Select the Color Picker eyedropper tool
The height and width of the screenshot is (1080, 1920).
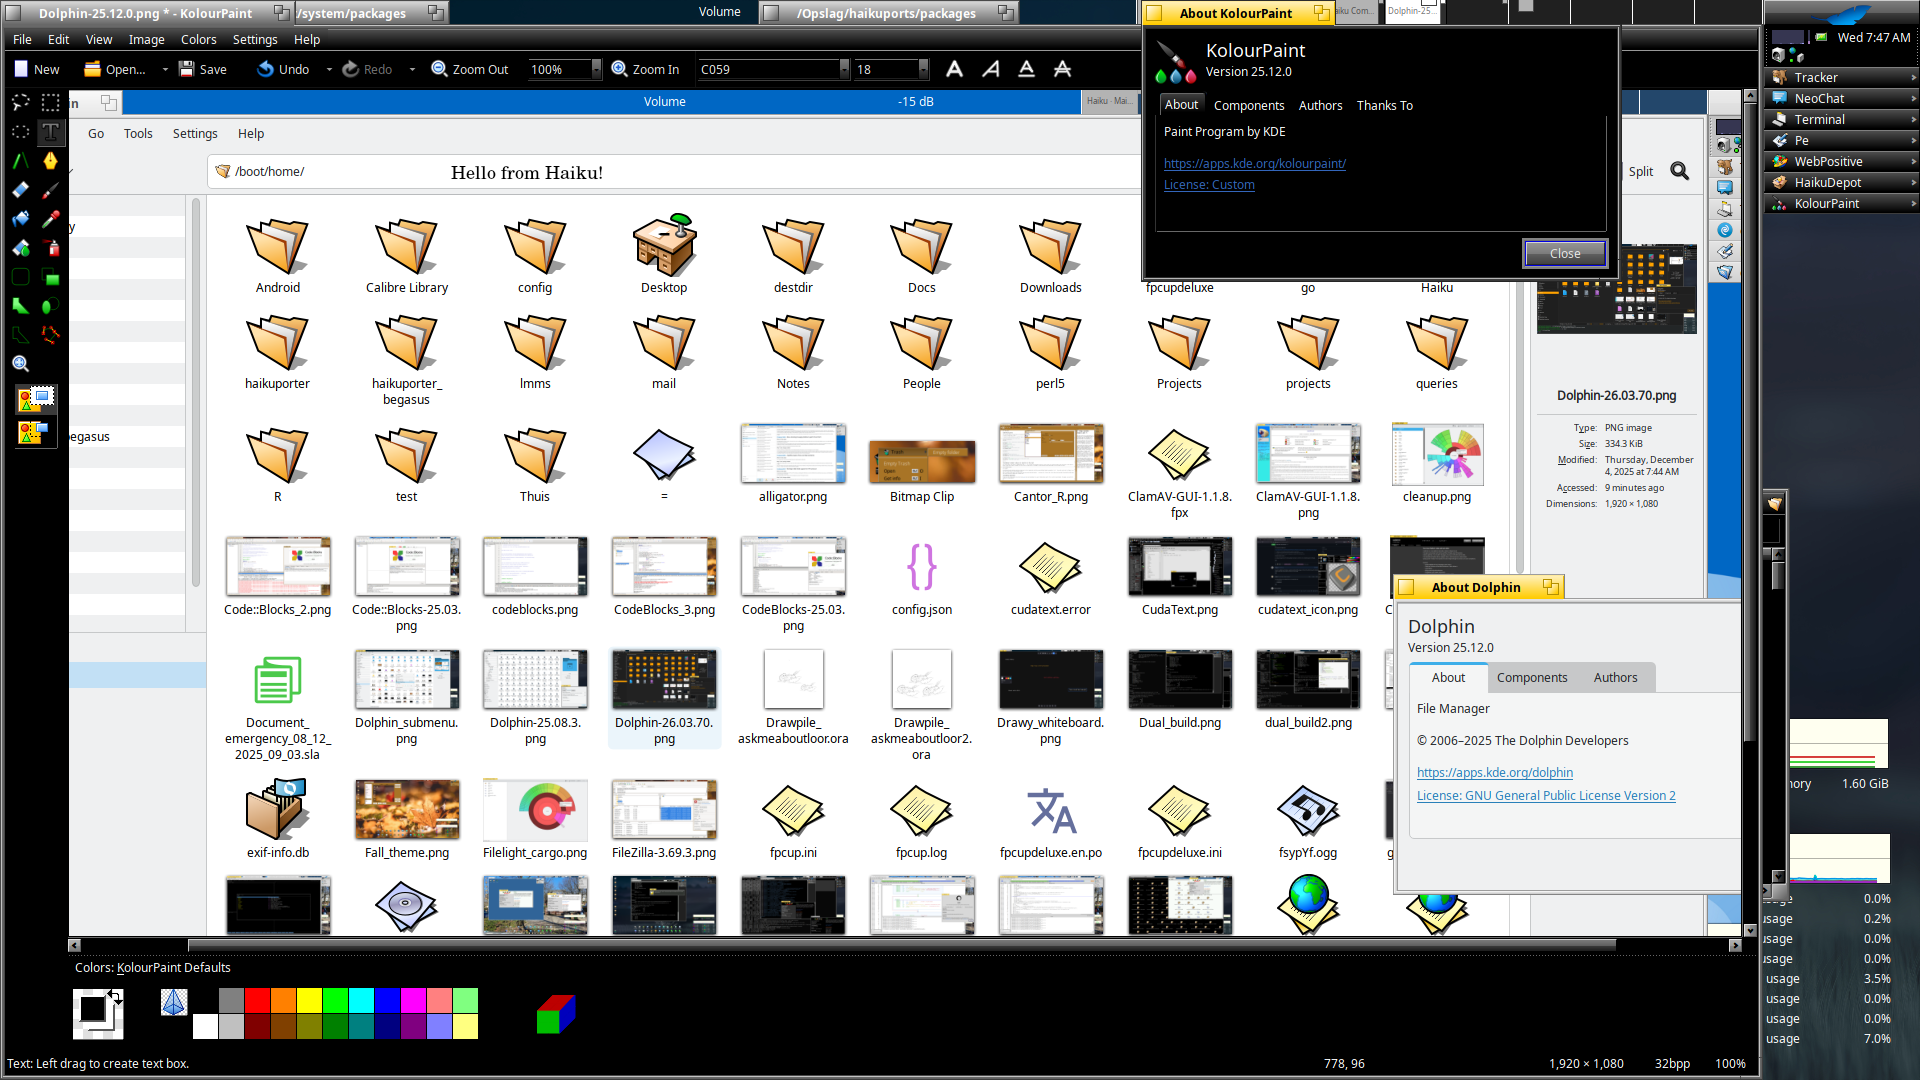click(x=50, y=218)
